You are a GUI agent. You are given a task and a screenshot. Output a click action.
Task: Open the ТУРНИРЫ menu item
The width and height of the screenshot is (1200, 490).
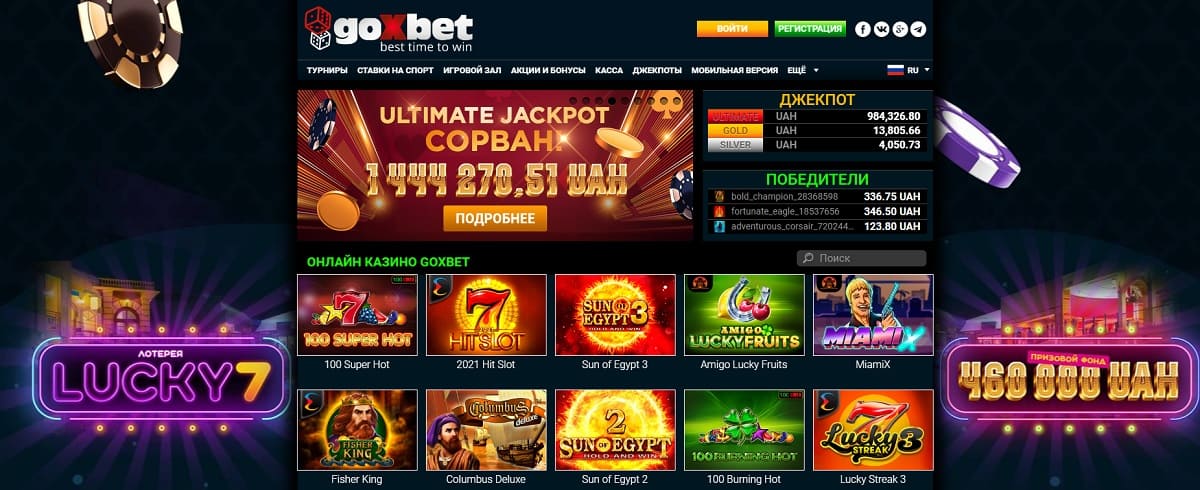(328, 71)
